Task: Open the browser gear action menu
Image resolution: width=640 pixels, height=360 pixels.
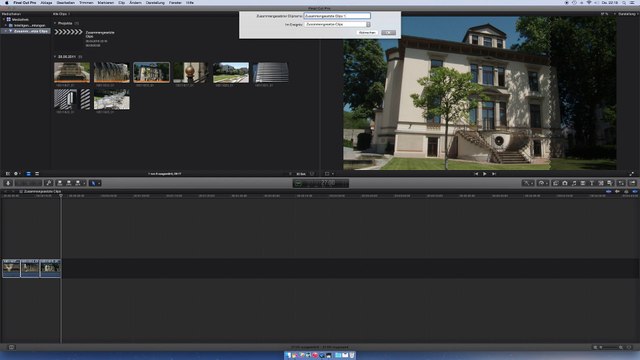Action: point(16,174)
